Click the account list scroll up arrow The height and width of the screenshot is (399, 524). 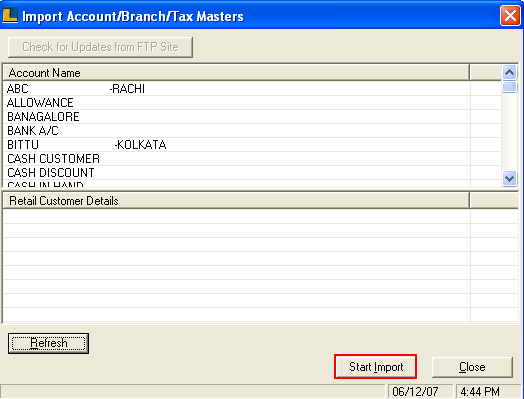pyautogui.click(x=509, y=73)
